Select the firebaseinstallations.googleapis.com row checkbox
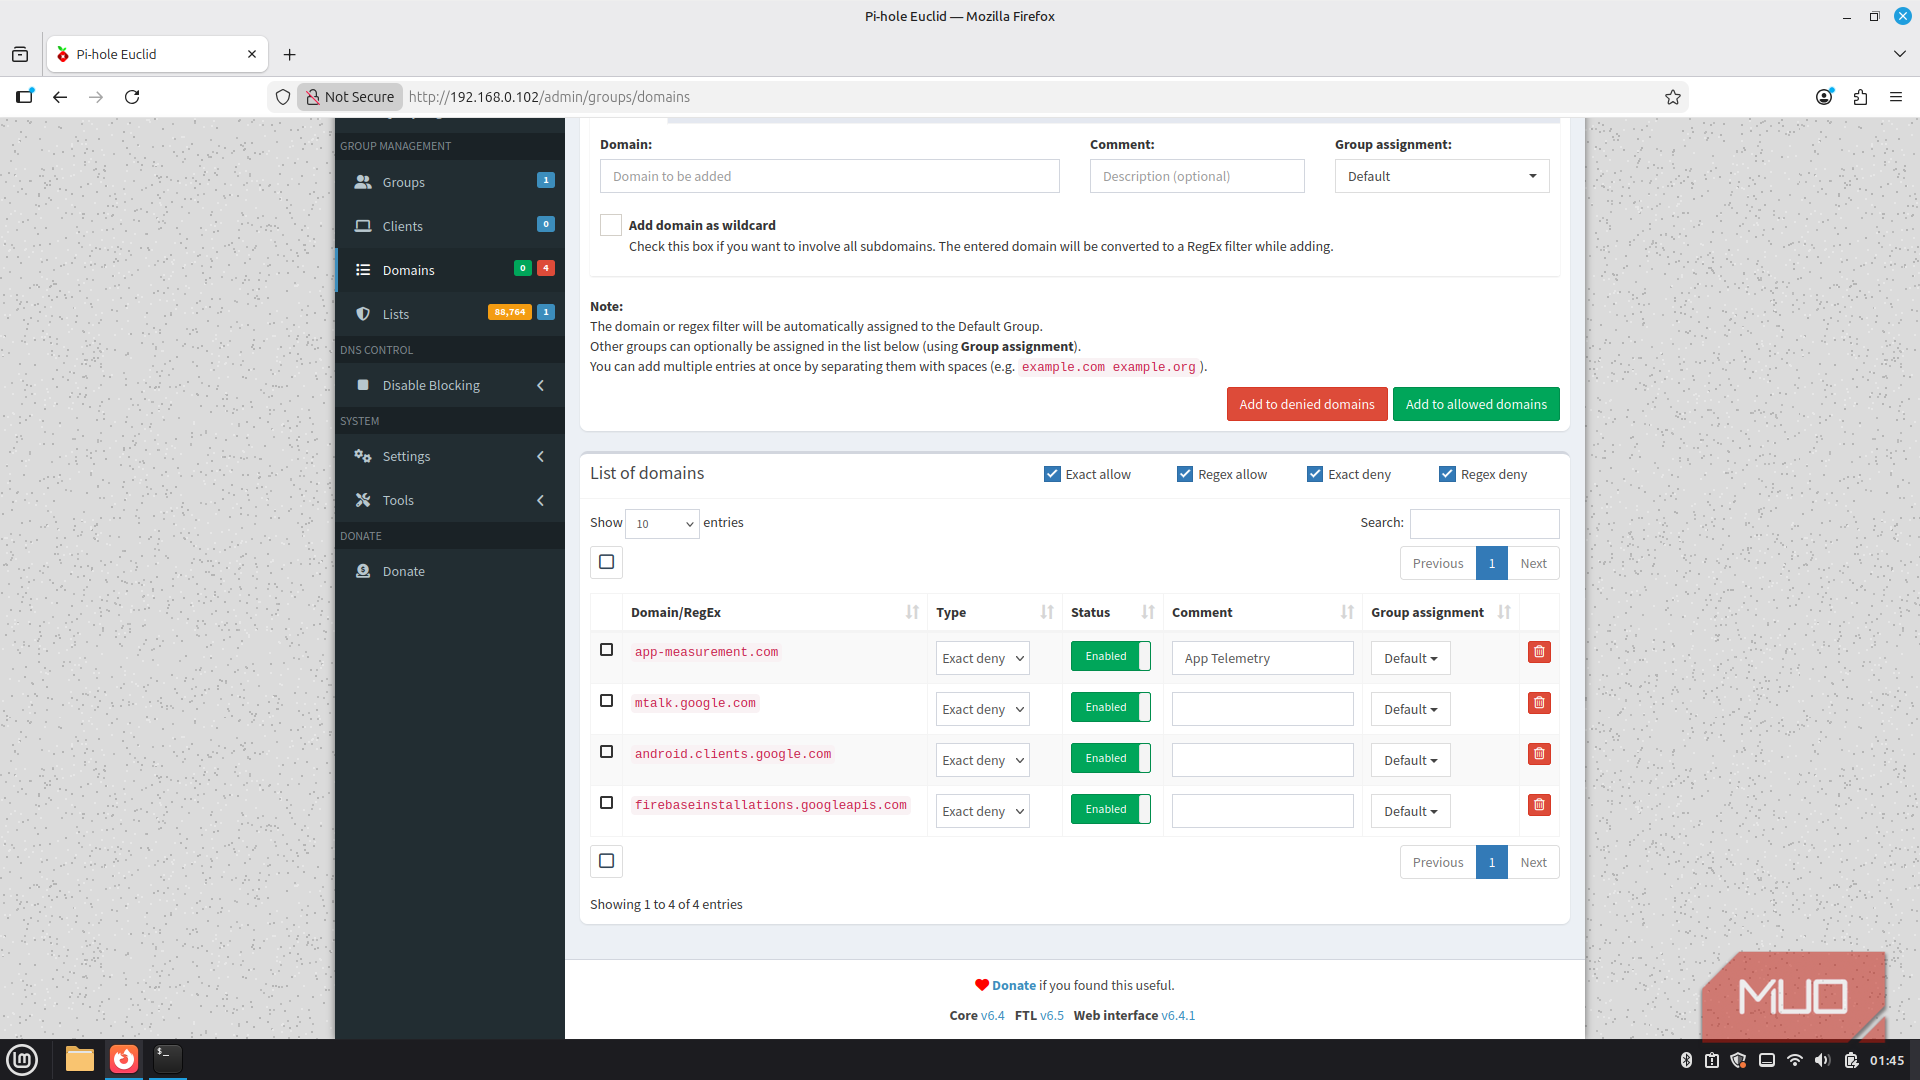The height and width of the screenshot is (1080, 1920). [x=606, y=803]
